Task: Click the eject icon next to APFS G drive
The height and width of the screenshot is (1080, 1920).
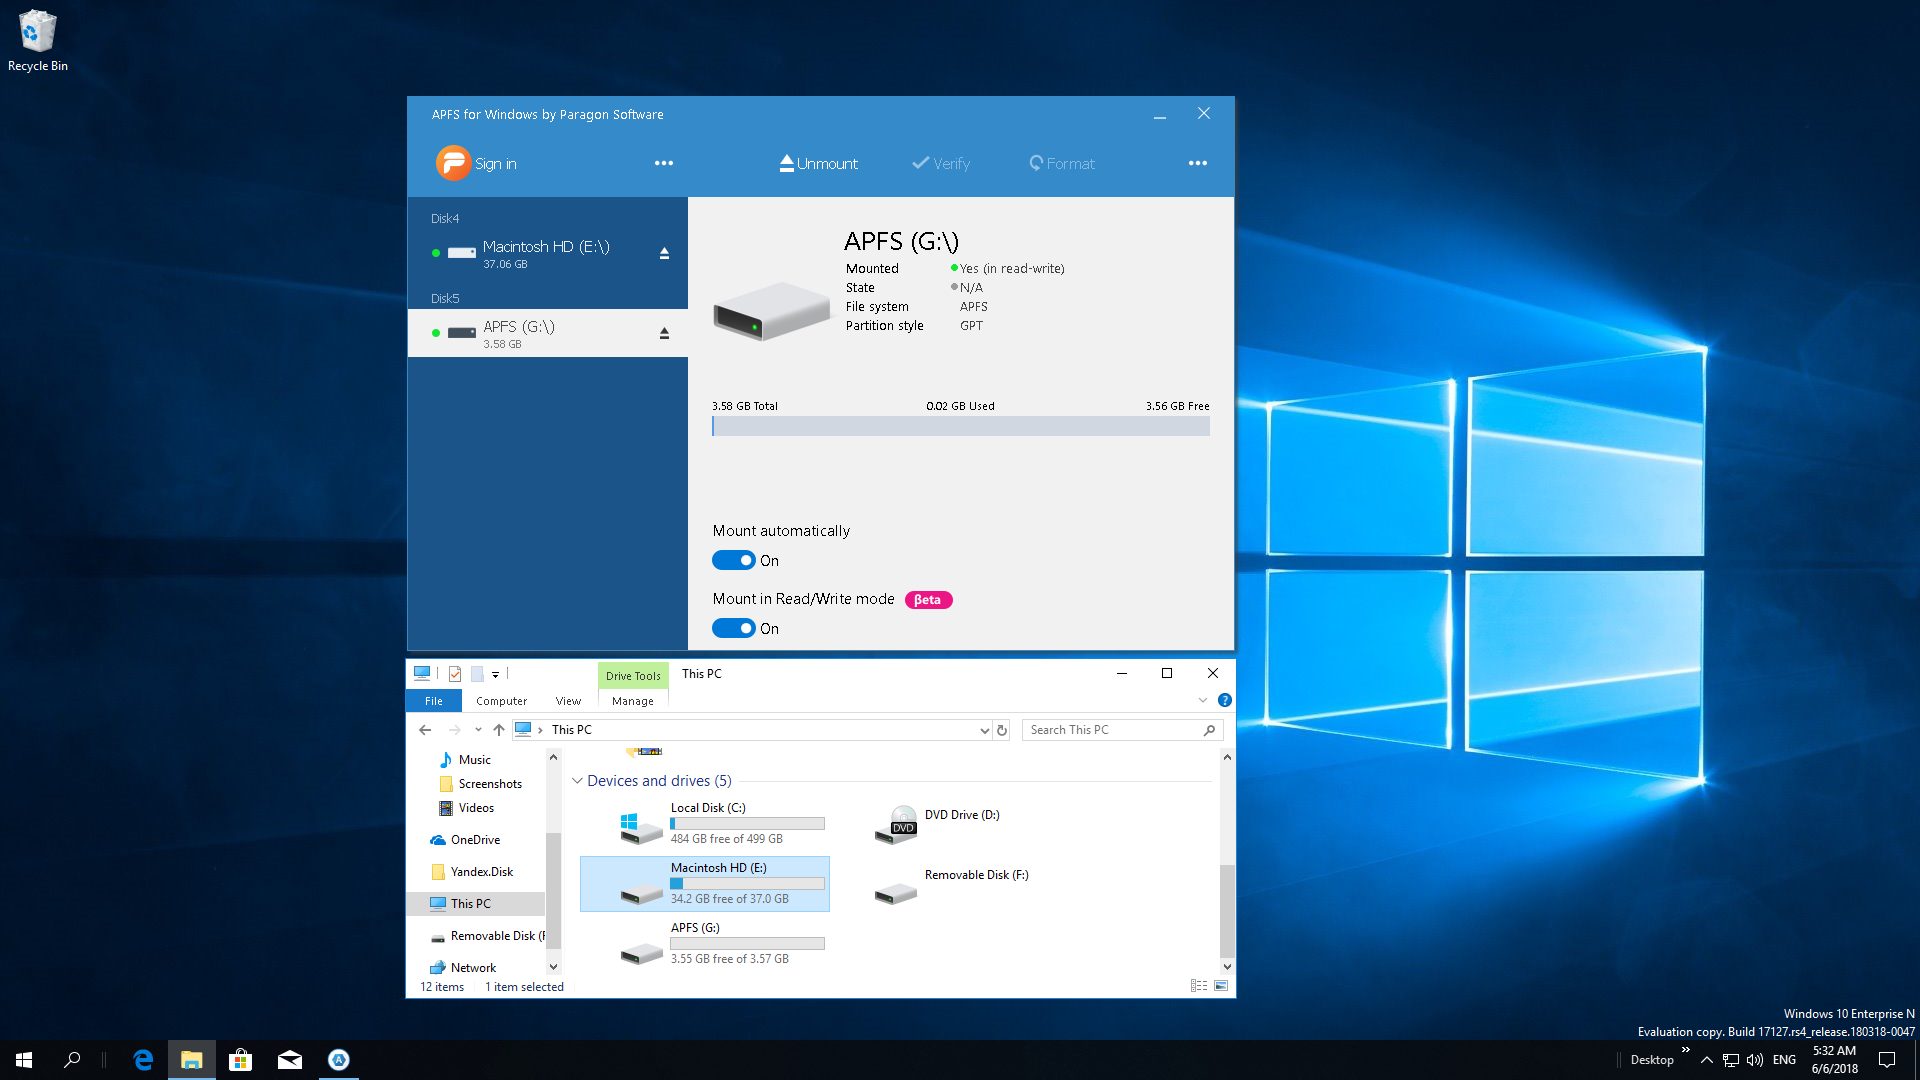Action: (666, 332)
